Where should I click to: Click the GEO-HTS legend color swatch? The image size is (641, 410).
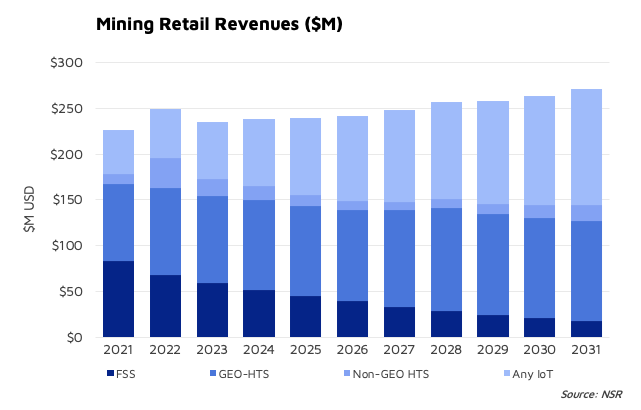tap(213, 373)
